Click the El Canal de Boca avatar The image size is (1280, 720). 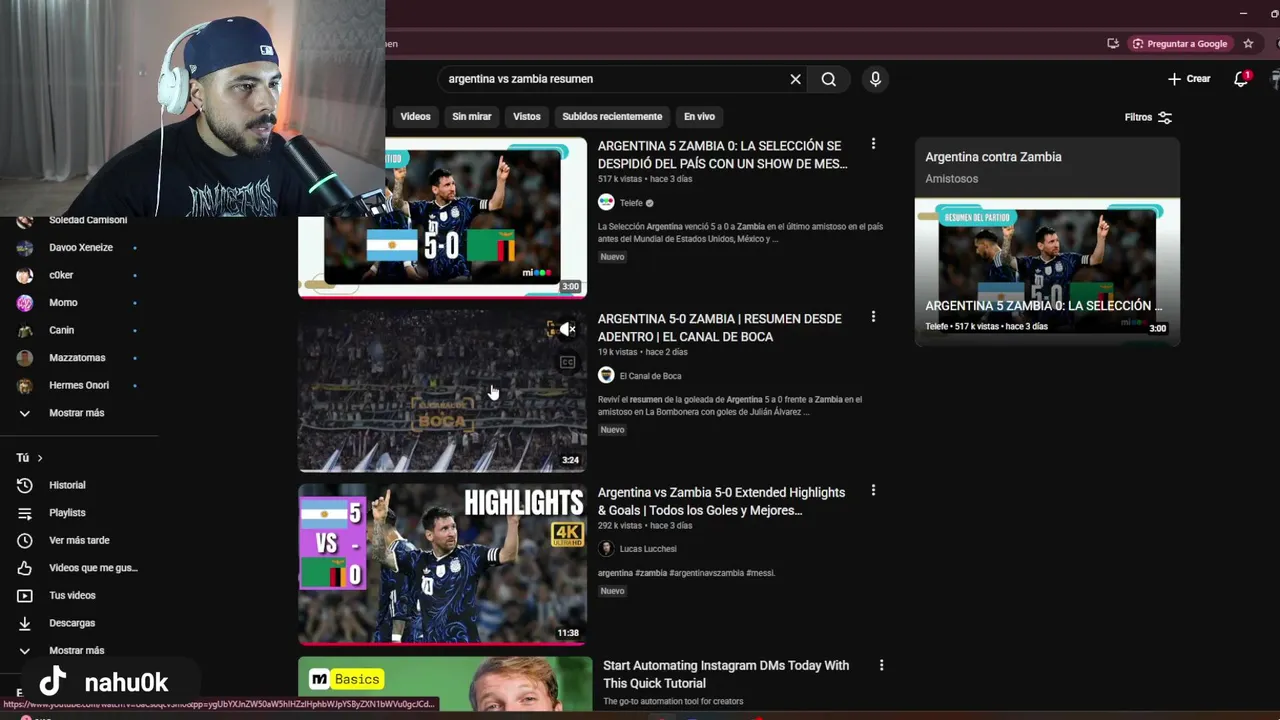(x=606, y=375)
